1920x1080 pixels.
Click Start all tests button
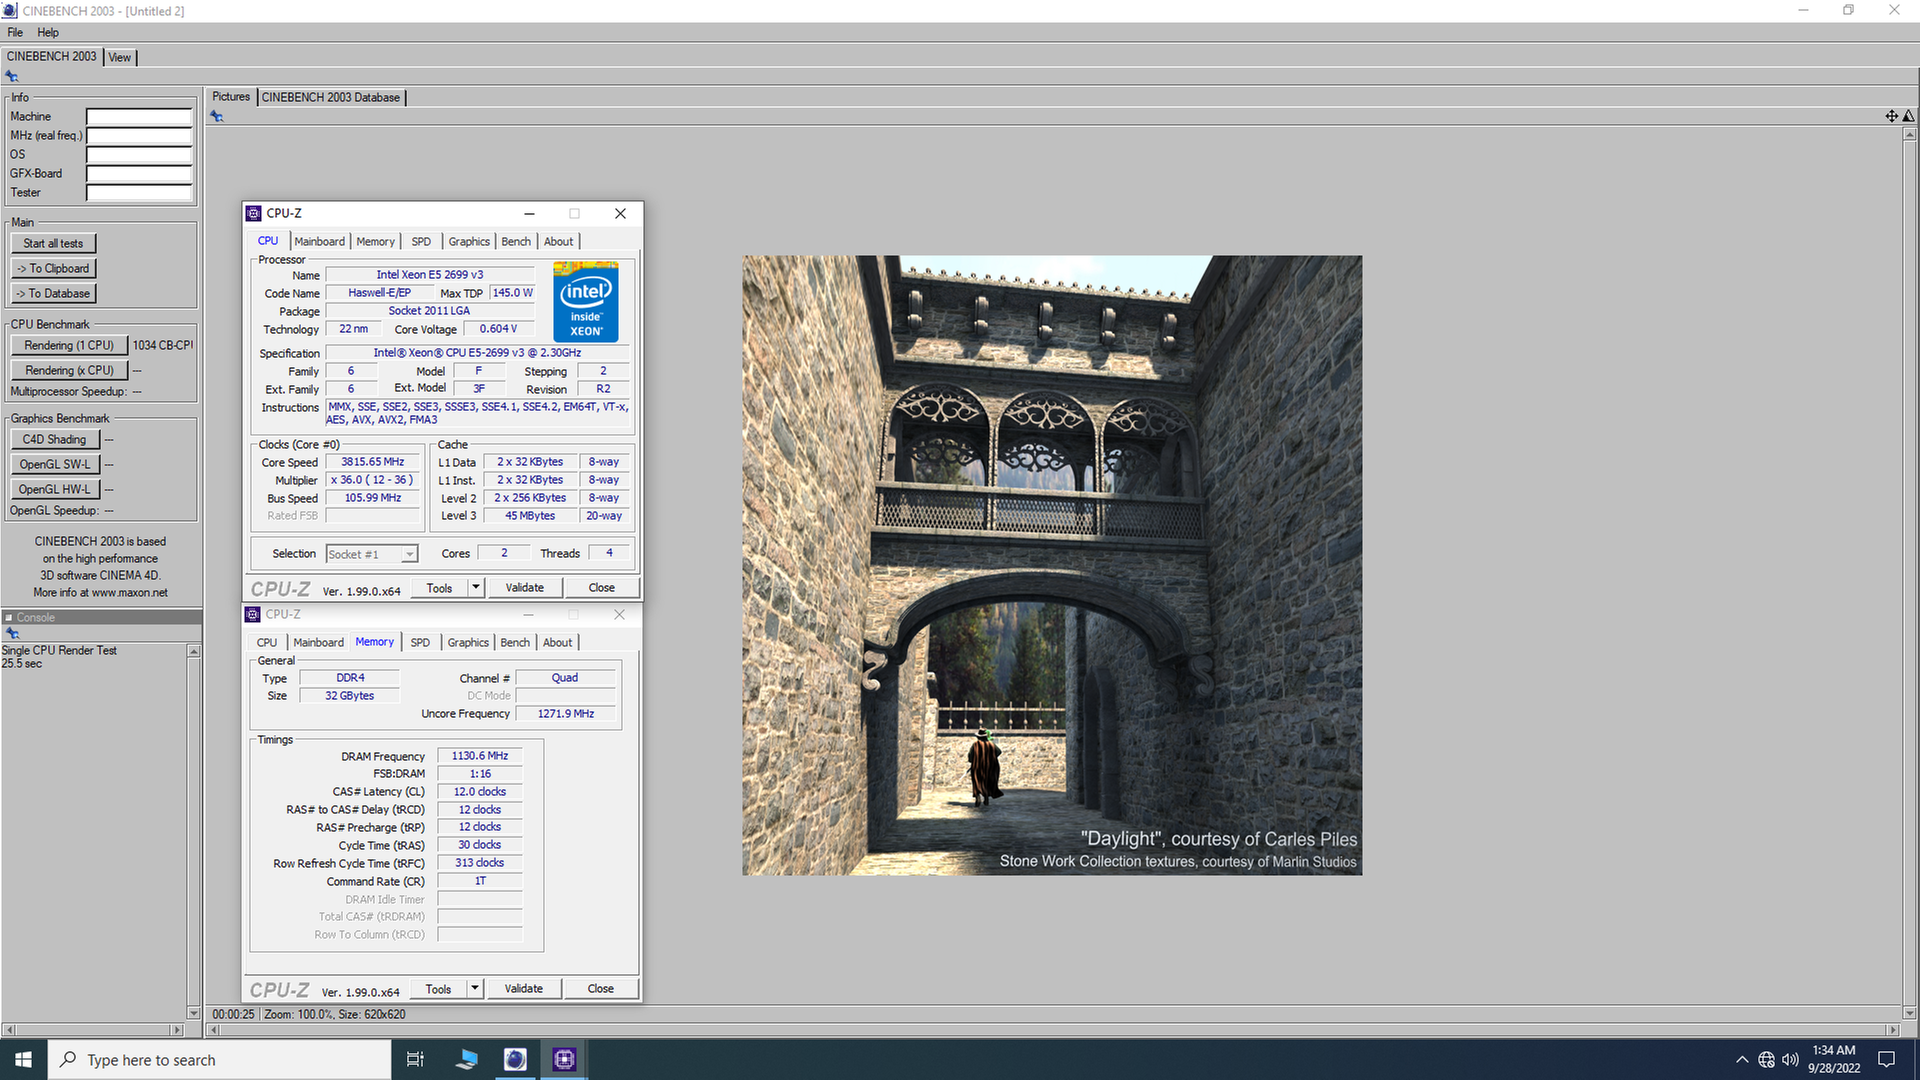tap(53, 243)
